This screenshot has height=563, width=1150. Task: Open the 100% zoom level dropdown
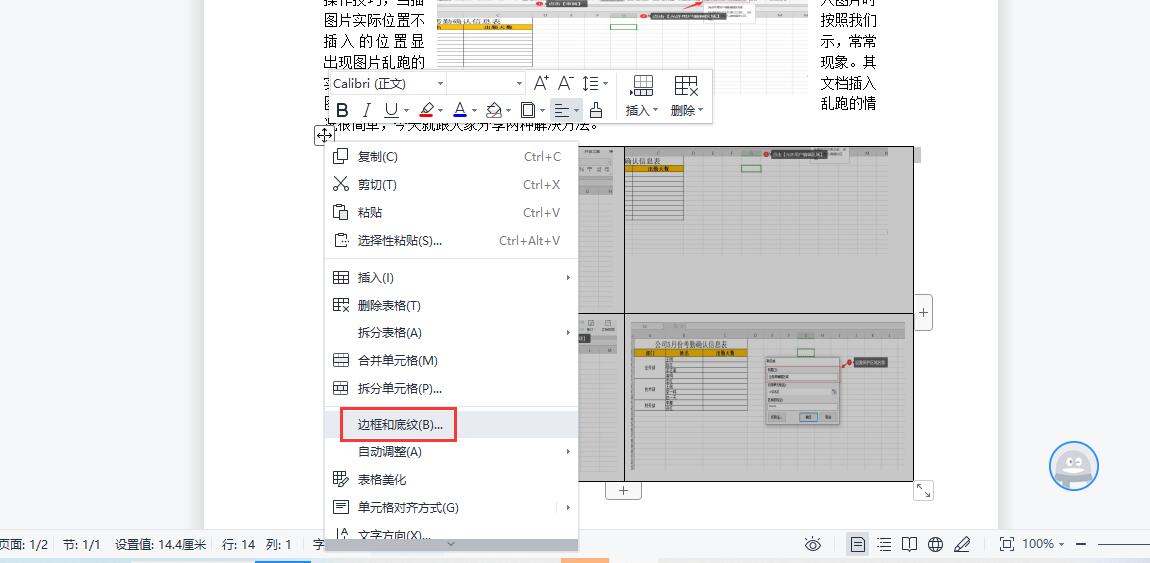tap(1043, 544)
